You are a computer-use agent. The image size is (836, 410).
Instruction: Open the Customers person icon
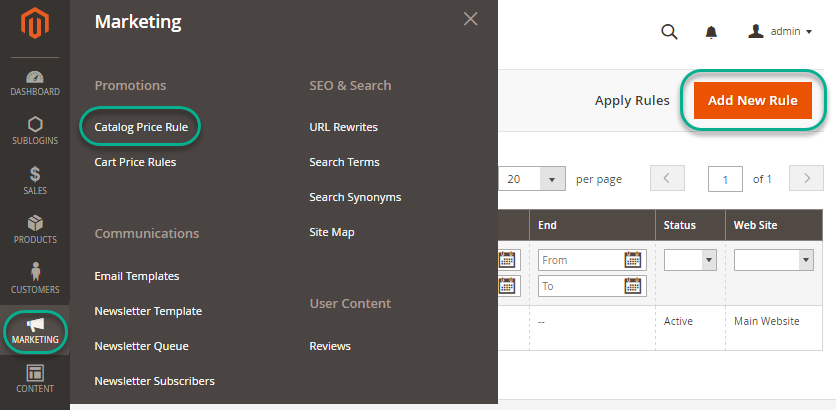pyautogui.click(x=35, y=279)
